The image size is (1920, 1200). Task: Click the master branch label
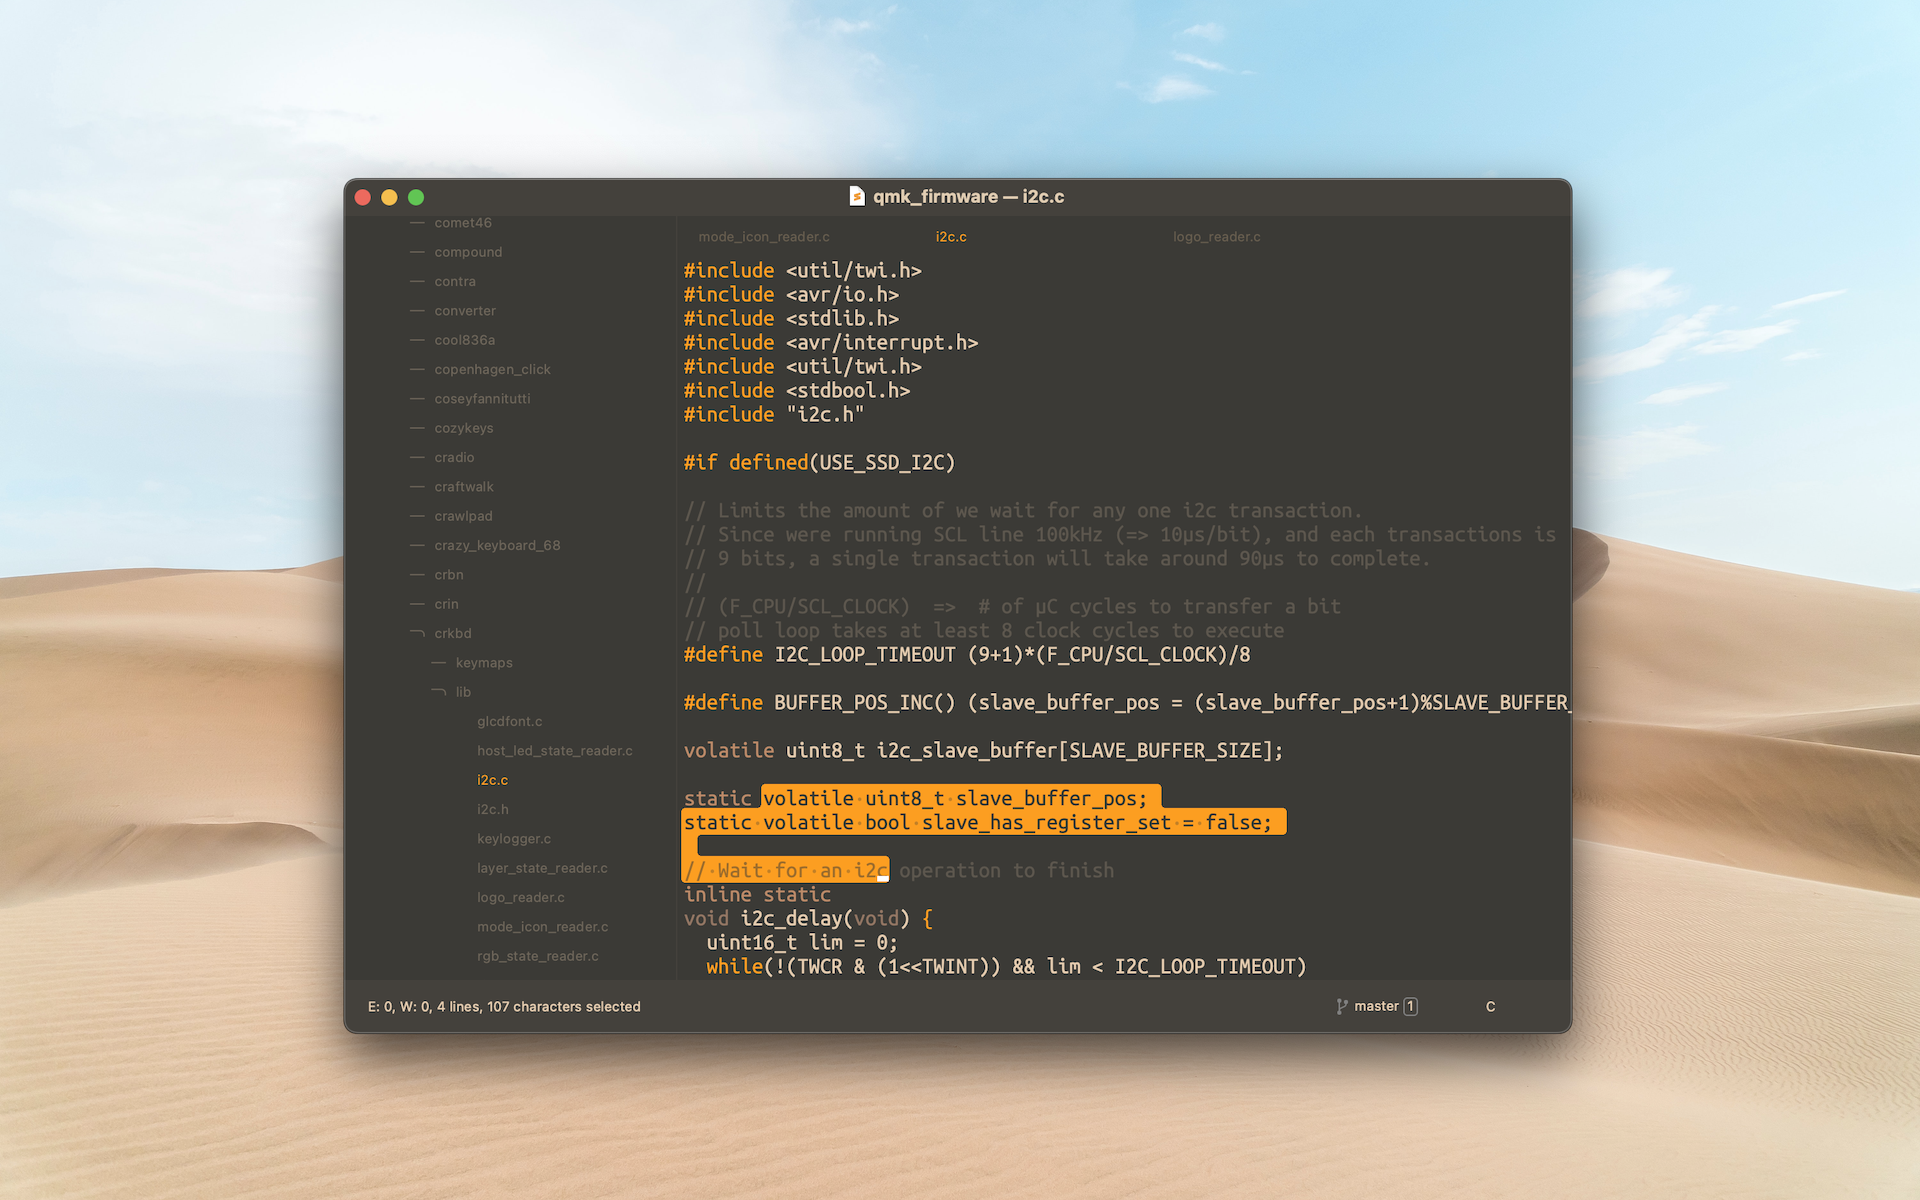click(x=1376, y=1006)
